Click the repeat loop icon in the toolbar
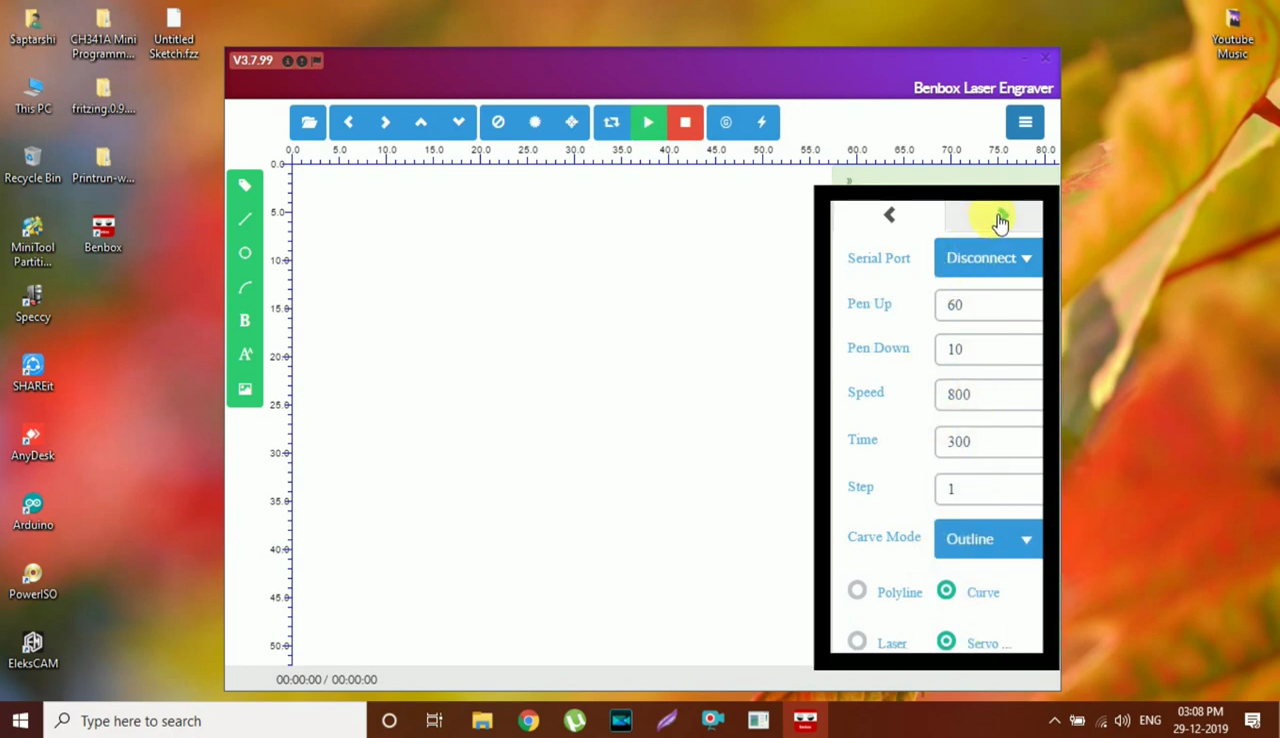1280x738 pixels. (x=611, y=122)
